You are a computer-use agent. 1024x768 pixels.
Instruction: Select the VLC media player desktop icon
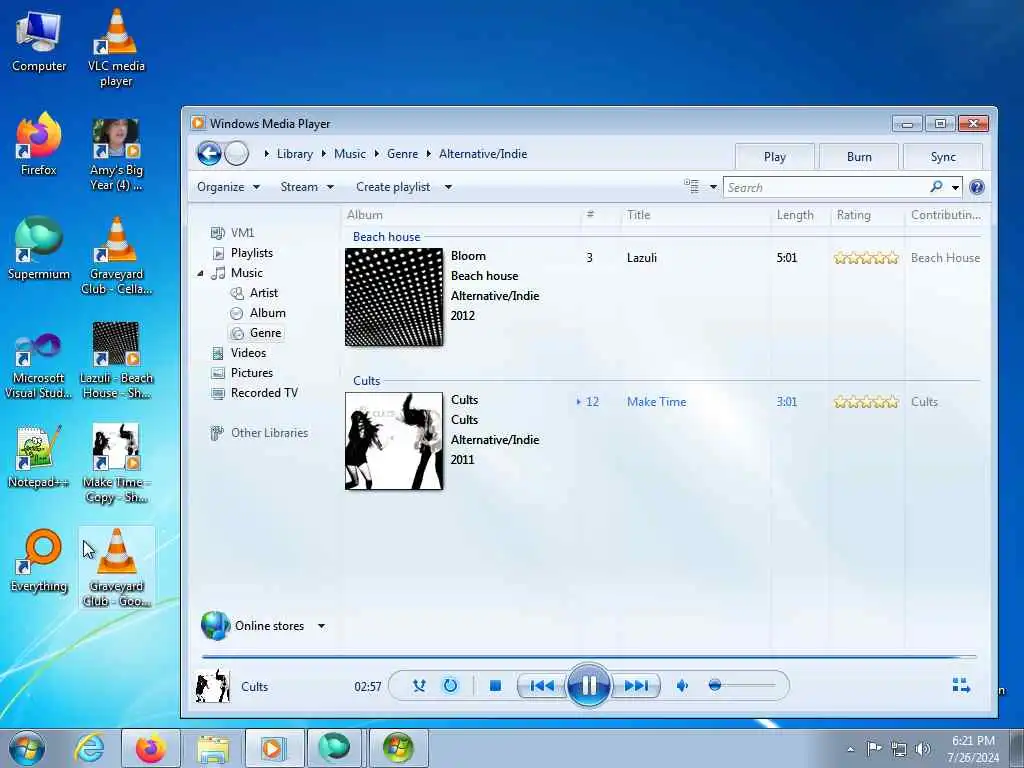tap(116, 47)
